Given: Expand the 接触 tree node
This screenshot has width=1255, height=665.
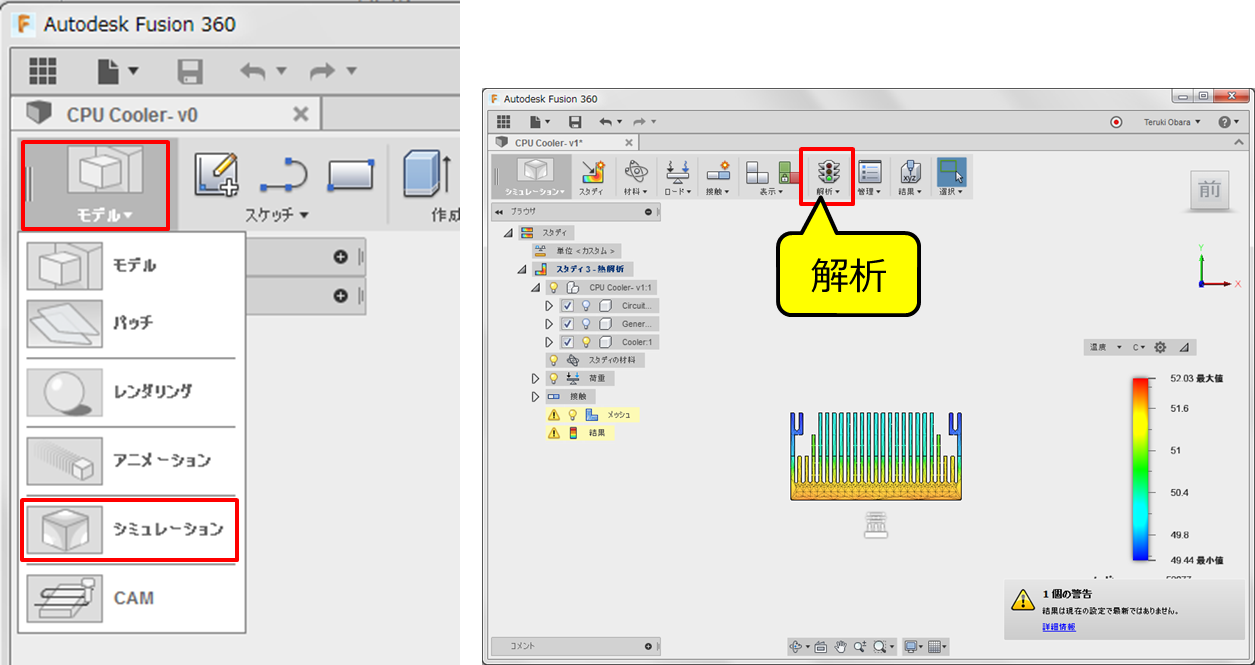Looking at the screenshot, I should point(536,396).
